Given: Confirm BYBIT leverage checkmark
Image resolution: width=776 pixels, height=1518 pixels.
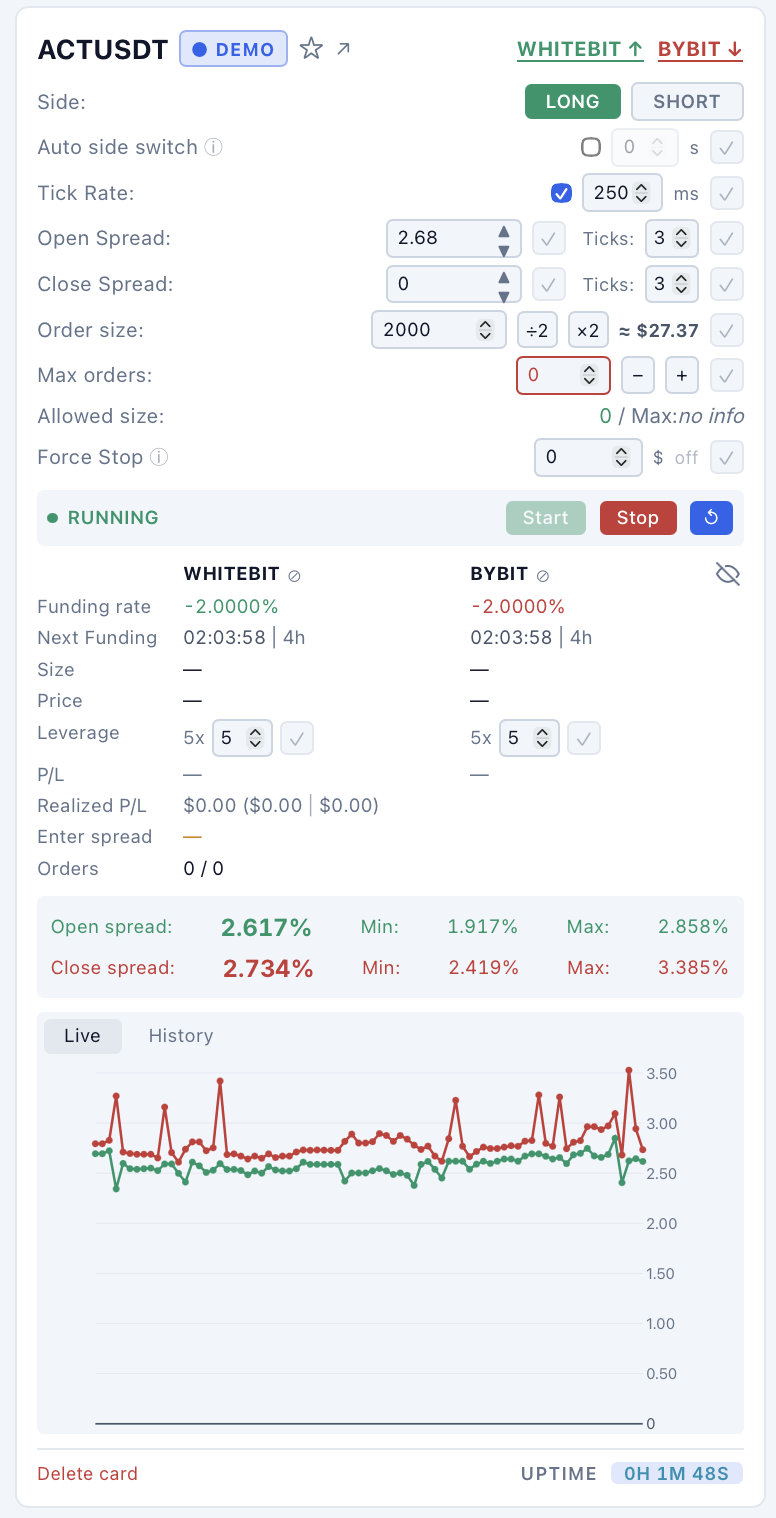Looking at the screenshot, I should [584, 738].
